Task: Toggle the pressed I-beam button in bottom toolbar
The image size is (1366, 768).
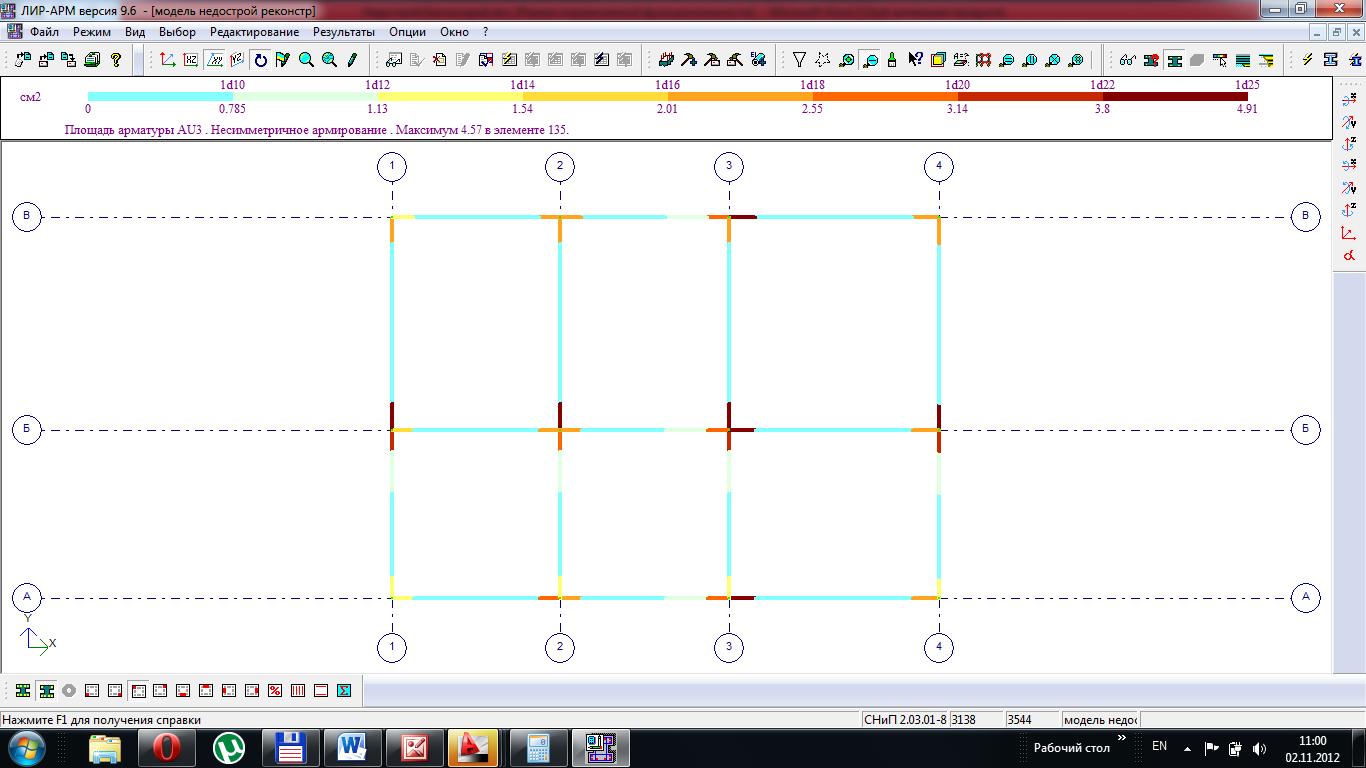Action: [x=45, y=690]
